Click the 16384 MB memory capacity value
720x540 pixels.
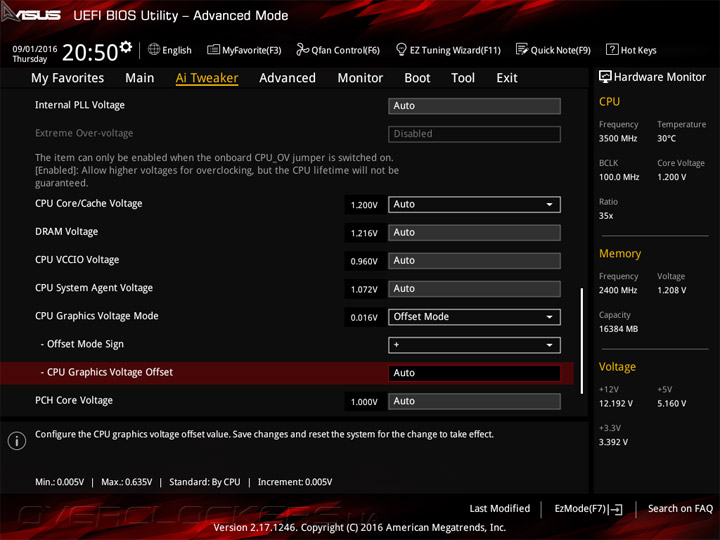618,329
